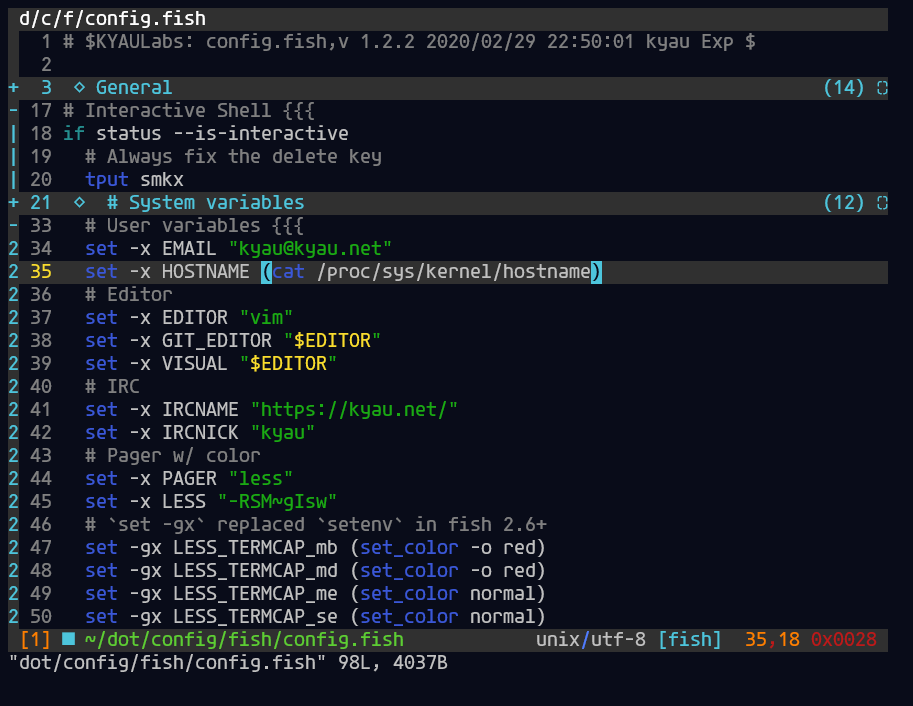Screen dimensions: 913x706
Task: Click the '# System variables' fold title
Action: tap(206, 203)
